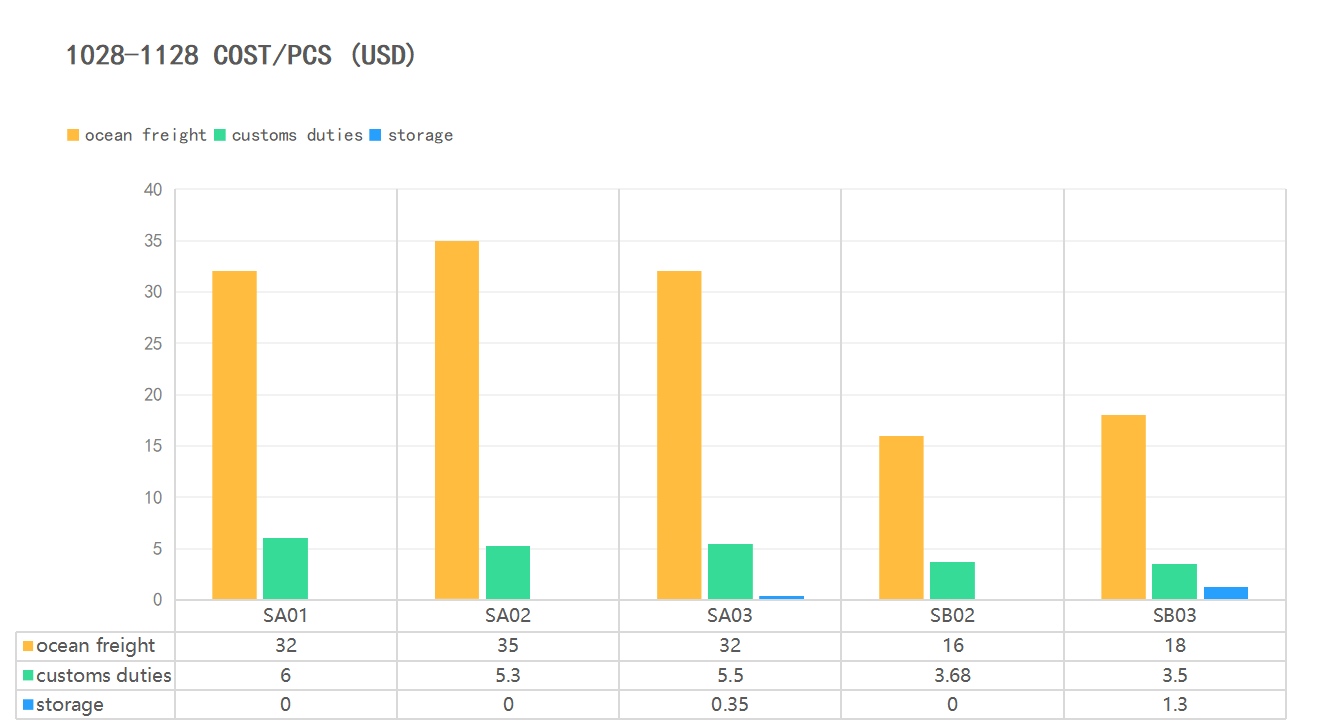This screenshot has width=1324, height=725.
Task: Click the SA01 customs duties bar
Action: (x=285, y=569)
